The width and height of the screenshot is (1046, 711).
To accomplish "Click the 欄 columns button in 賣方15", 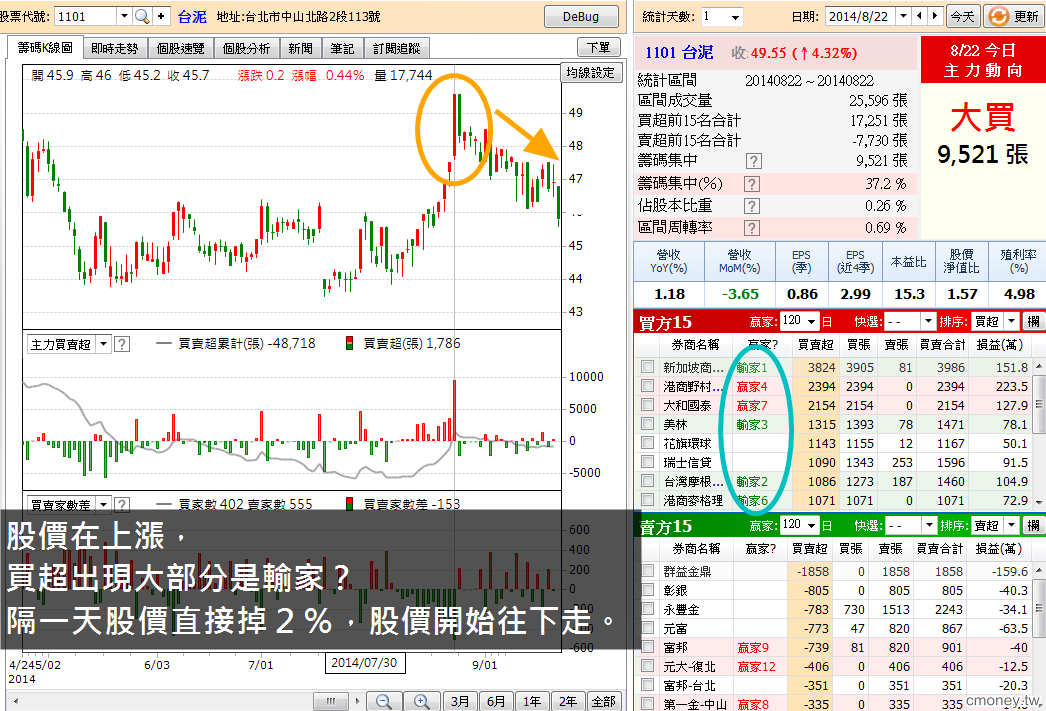I will (x=1033, y=526).
